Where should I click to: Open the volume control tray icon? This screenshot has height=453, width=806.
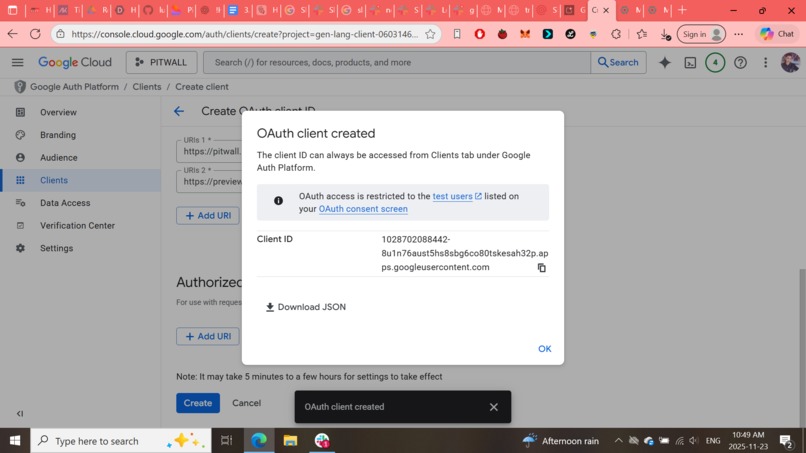[x=694, y=441]
